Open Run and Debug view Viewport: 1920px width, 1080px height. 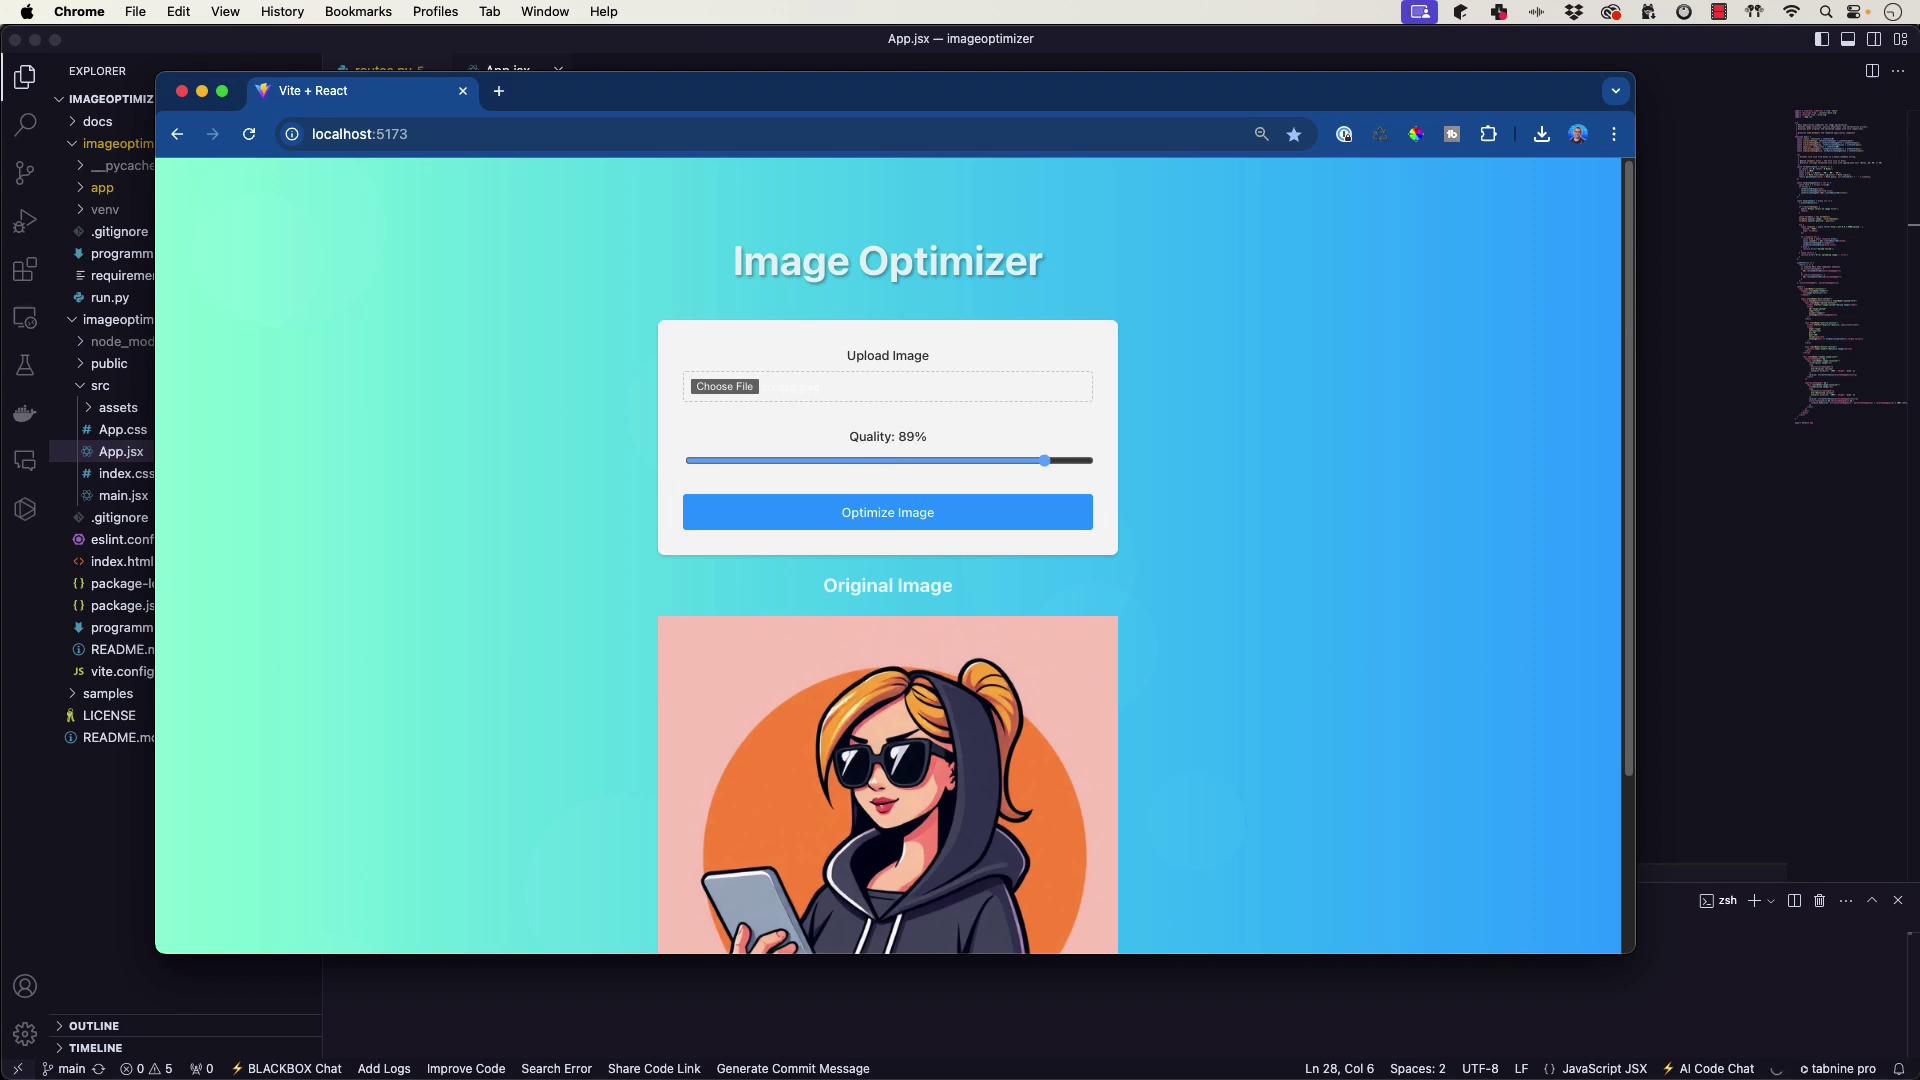pos(25,221)
